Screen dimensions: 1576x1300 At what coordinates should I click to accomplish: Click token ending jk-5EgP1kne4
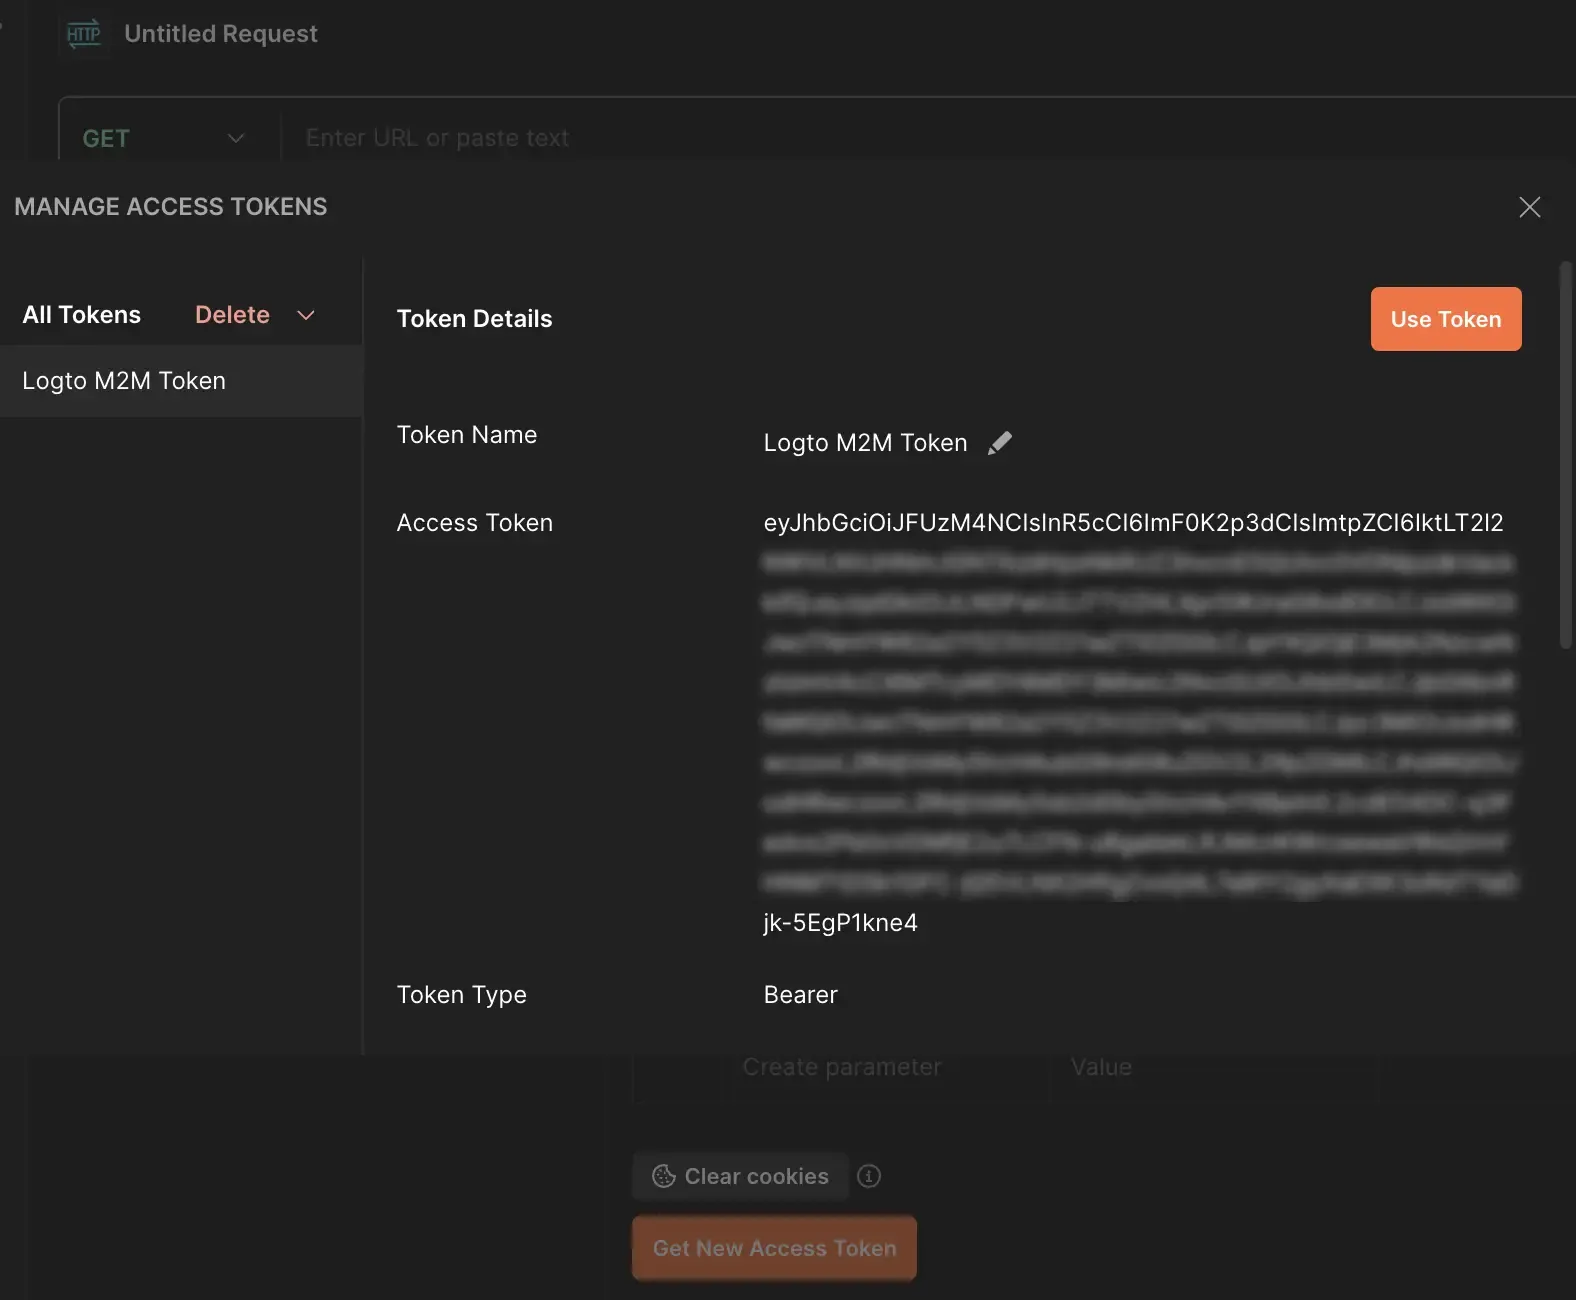[840, 923]
